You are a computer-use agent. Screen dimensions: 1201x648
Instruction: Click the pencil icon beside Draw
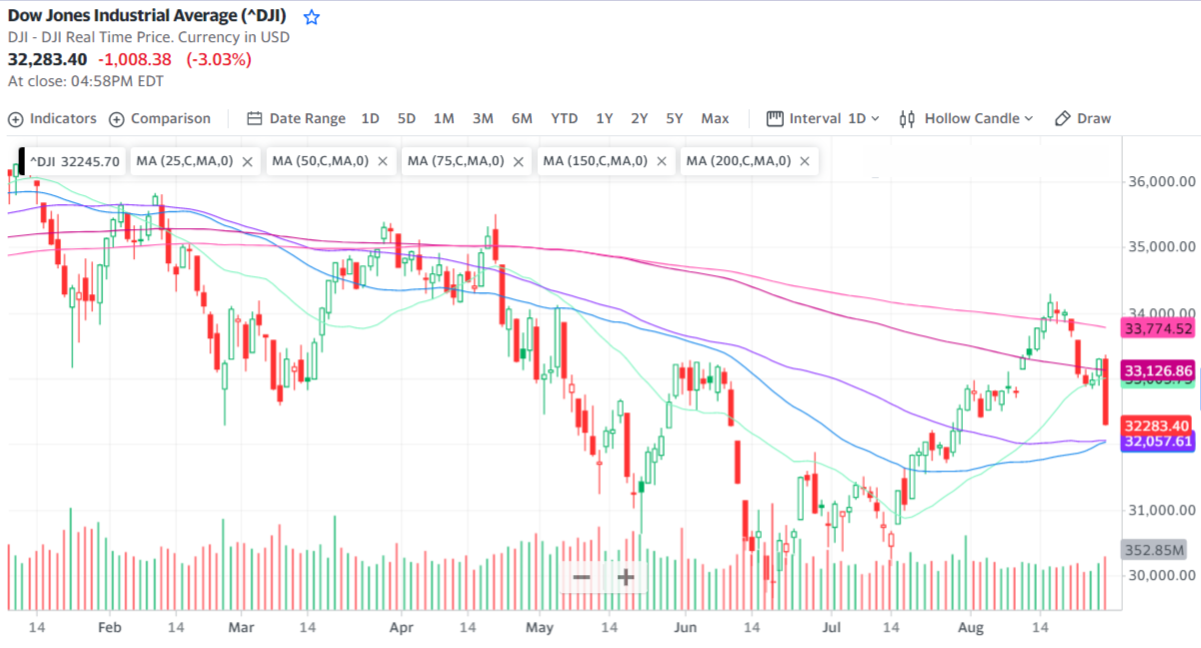point(1062,118)
